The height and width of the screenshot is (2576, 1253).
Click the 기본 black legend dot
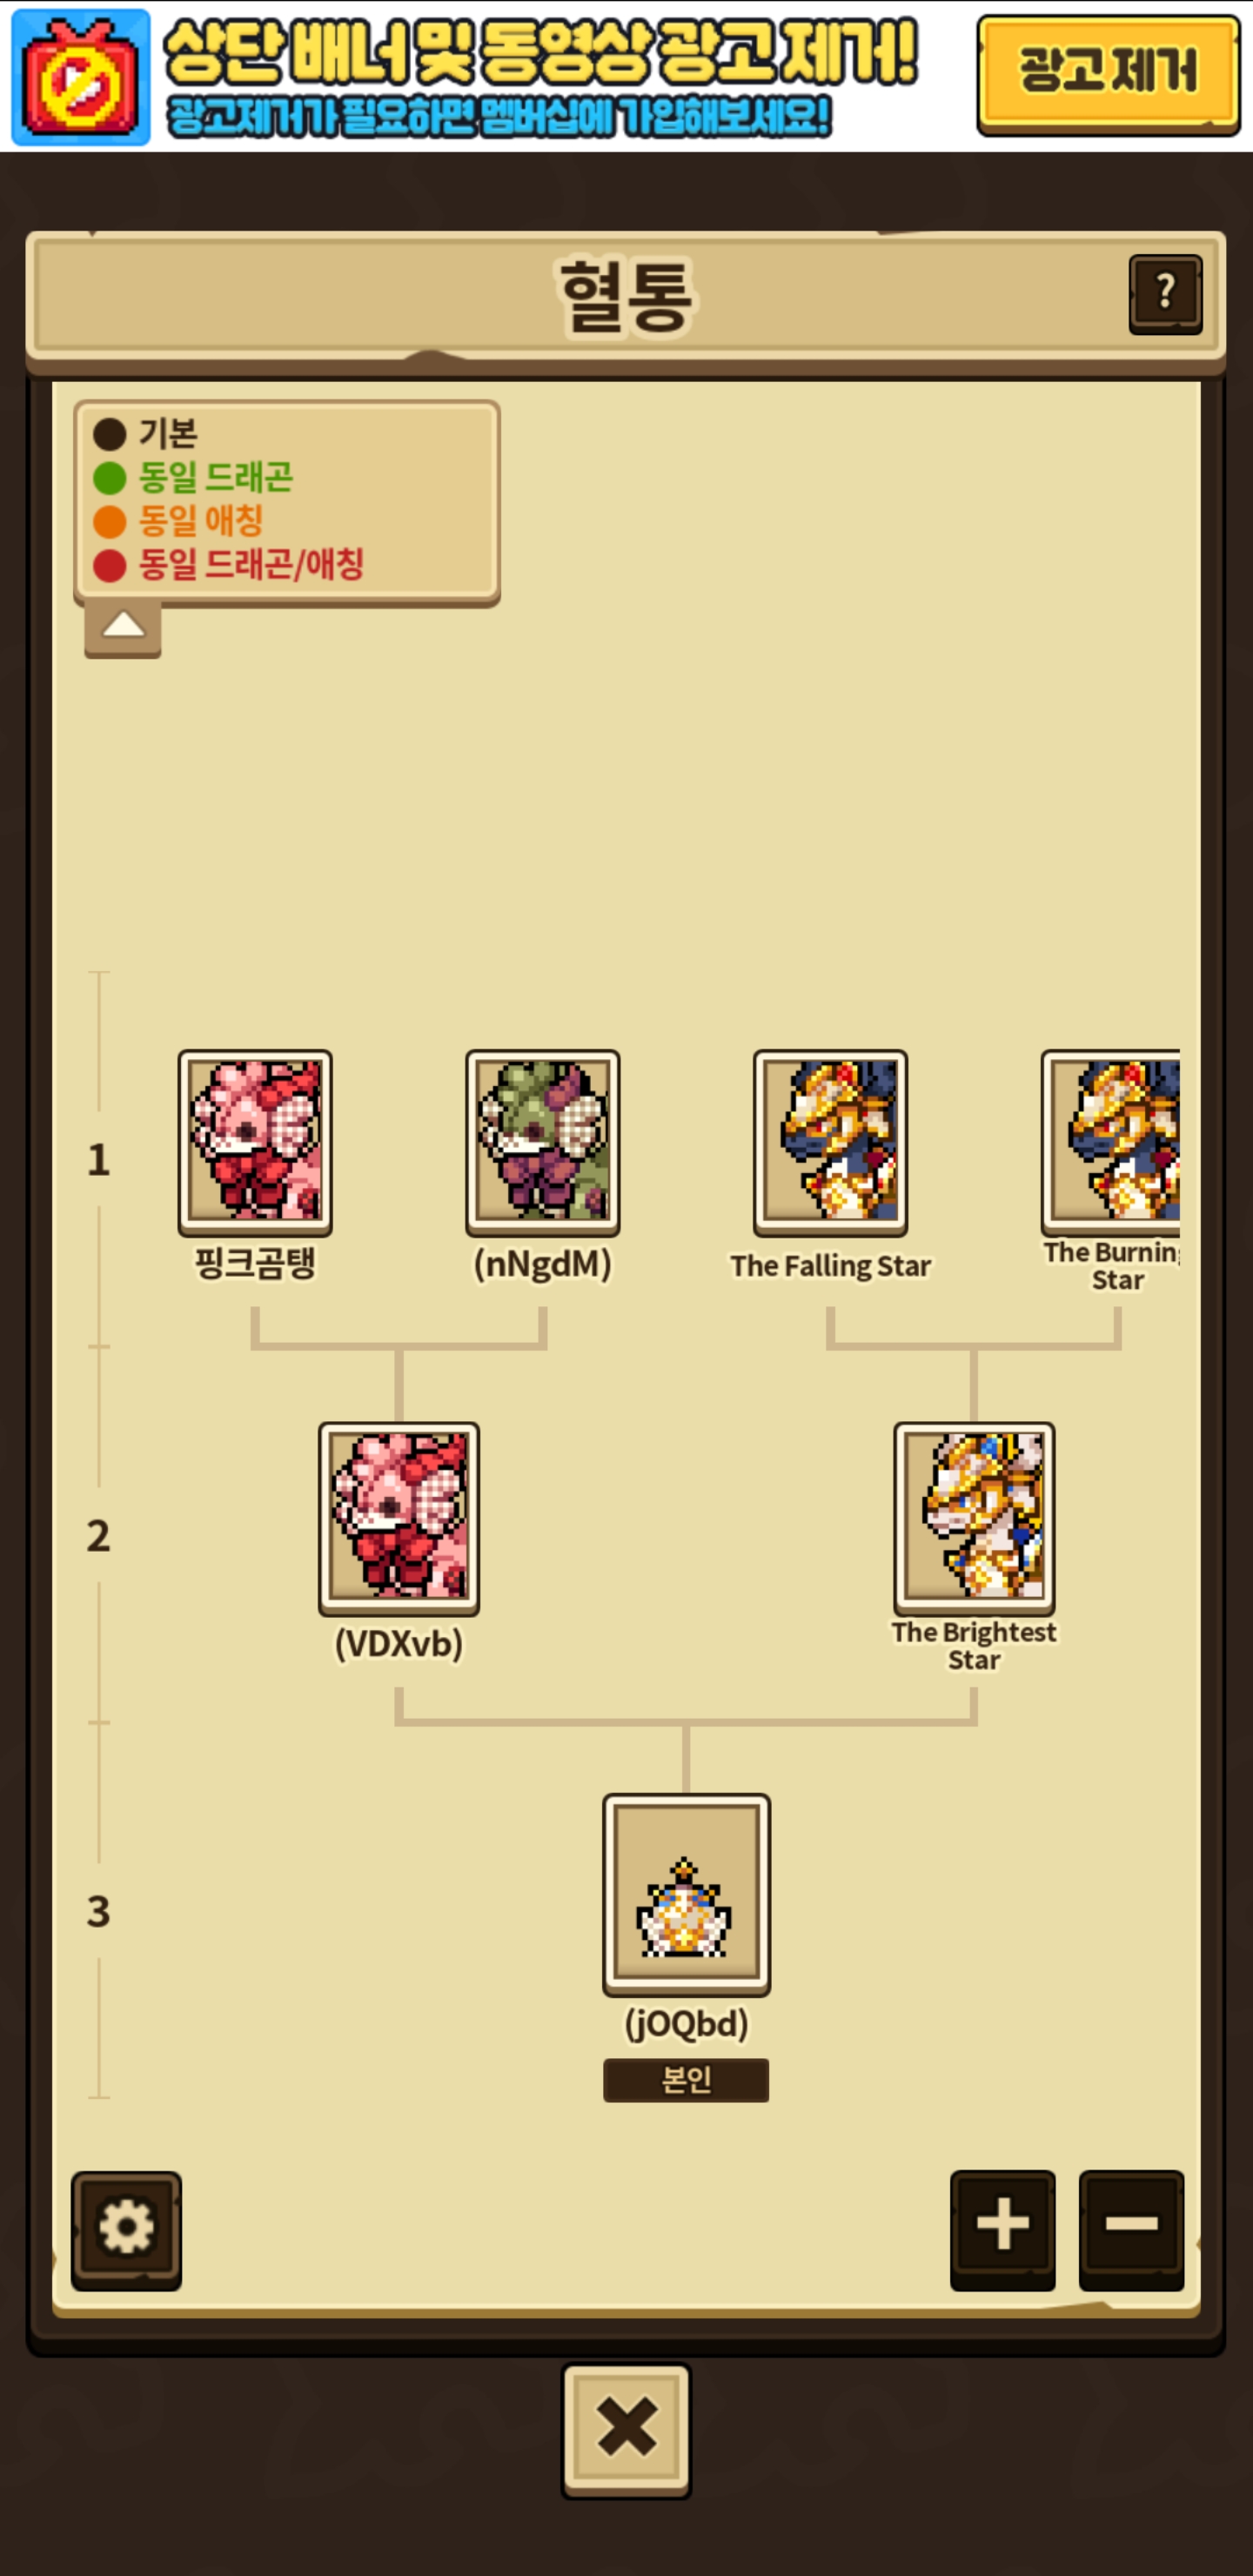[110, 434]
